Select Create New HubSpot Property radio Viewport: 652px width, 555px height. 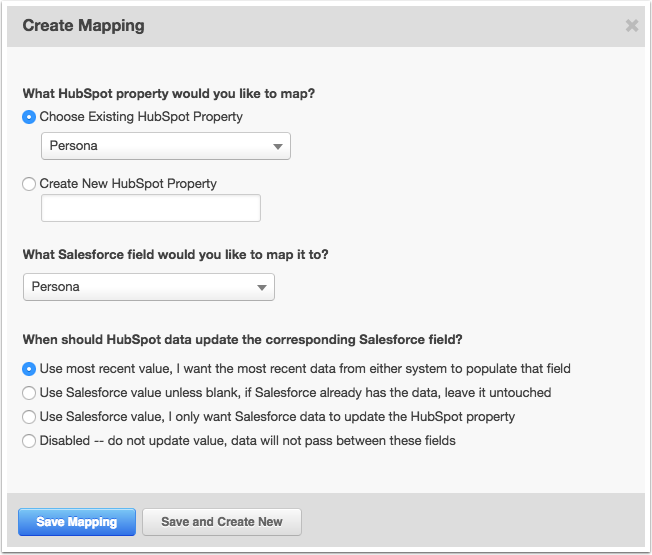point(29,184)
